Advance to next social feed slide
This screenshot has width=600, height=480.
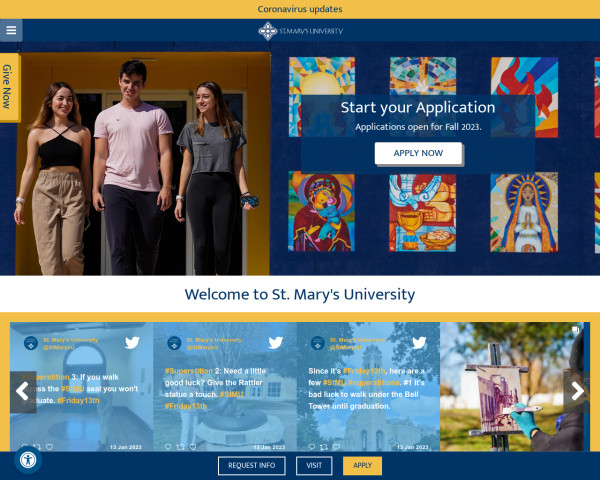click(576, 391)
